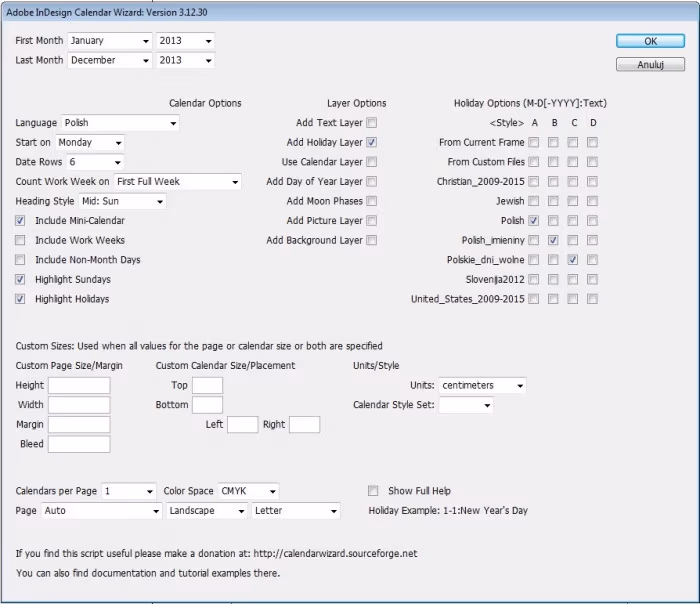Image resolution: width=700 pixels, height=604 pixels.
Task: Enable Use Calendar Layer checkbox
Action: pos(371,162)
